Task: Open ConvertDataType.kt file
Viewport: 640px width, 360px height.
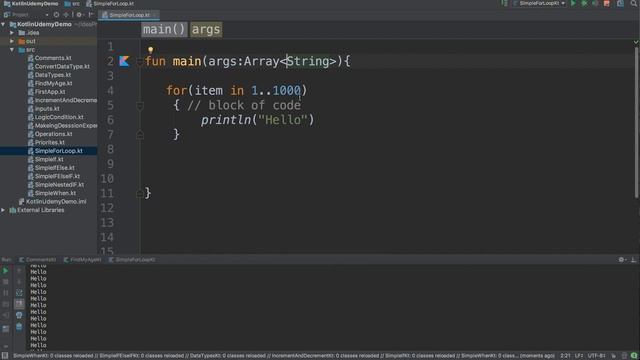Action: (x=58, y=67)
